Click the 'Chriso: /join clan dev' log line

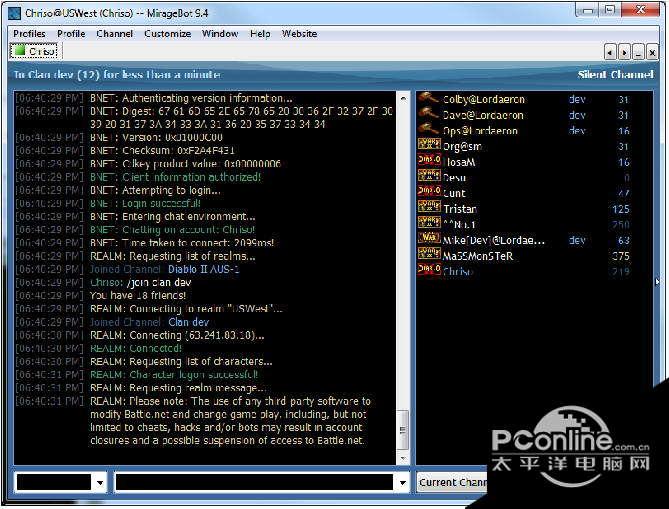click(x=140, y=282)
